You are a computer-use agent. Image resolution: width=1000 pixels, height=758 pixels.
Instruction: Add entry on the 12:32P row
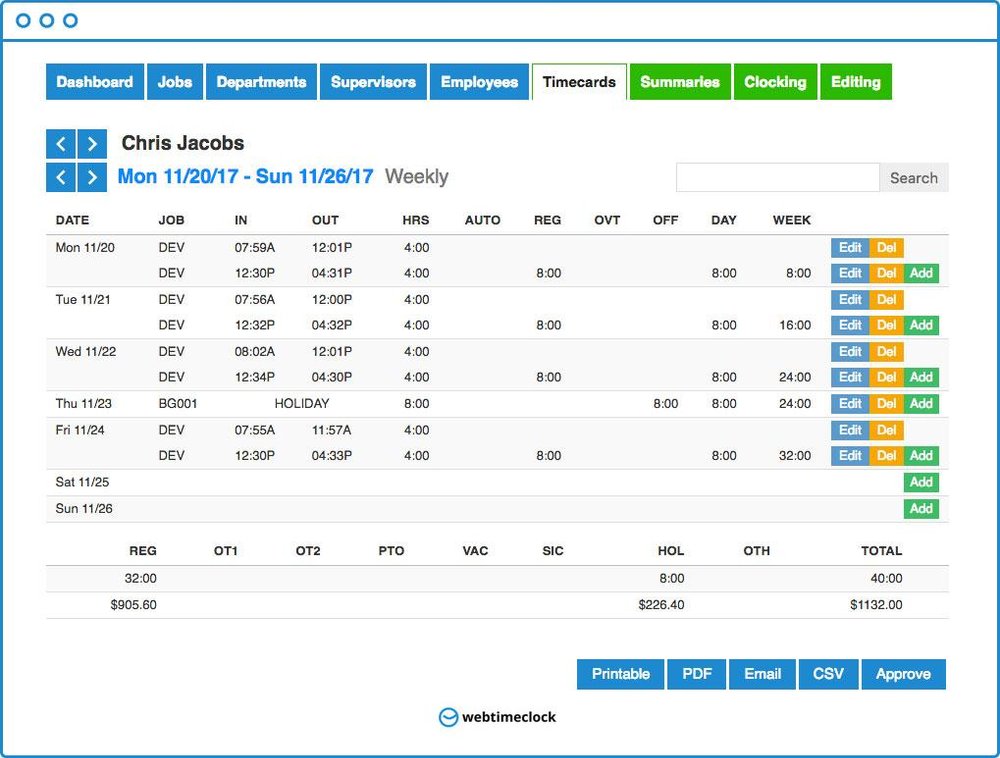pos(921,324)
